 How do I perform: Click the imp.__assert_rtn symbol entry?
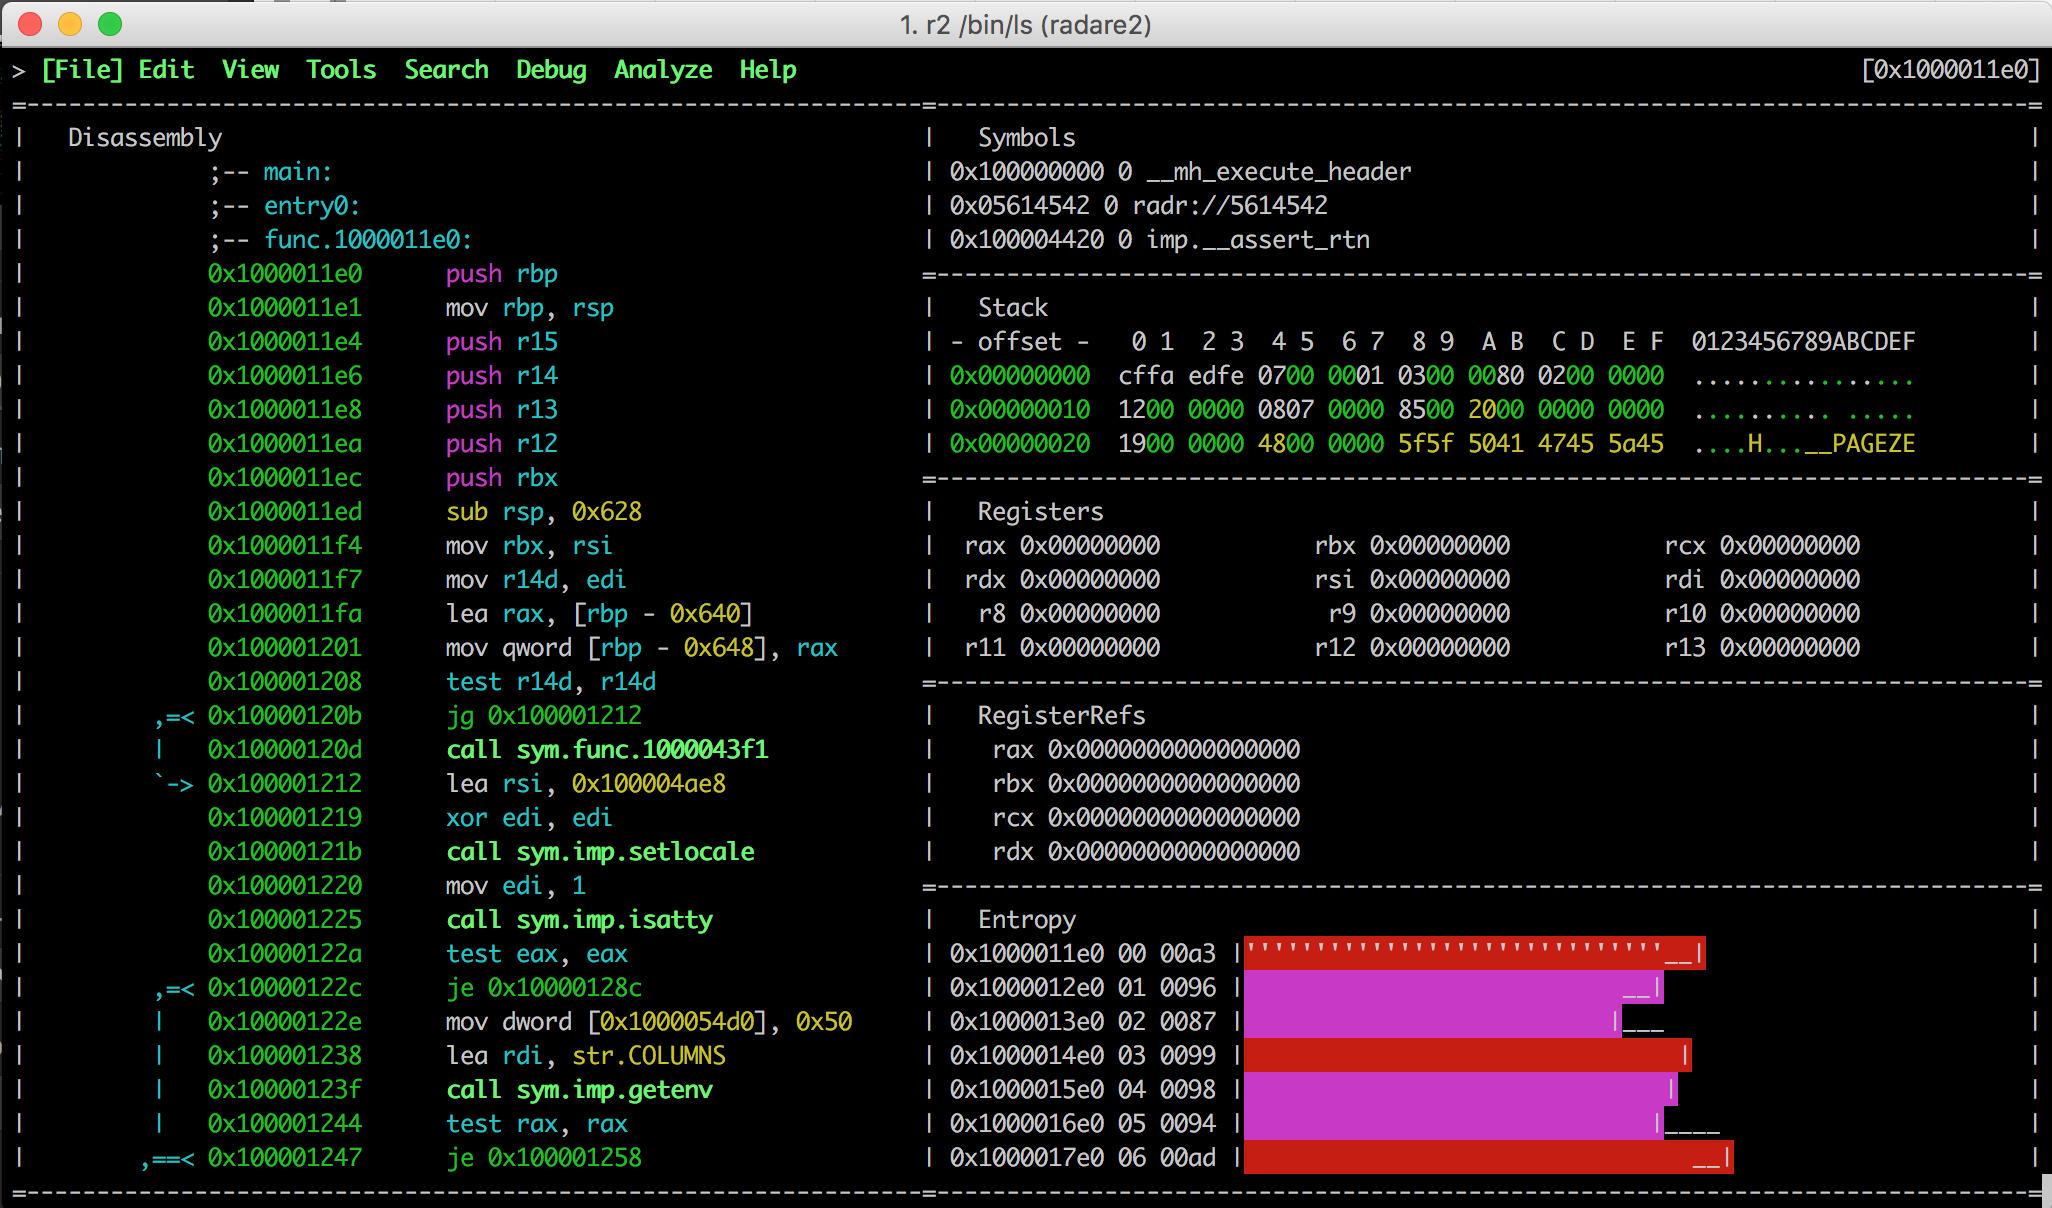tap(1257, 240)
